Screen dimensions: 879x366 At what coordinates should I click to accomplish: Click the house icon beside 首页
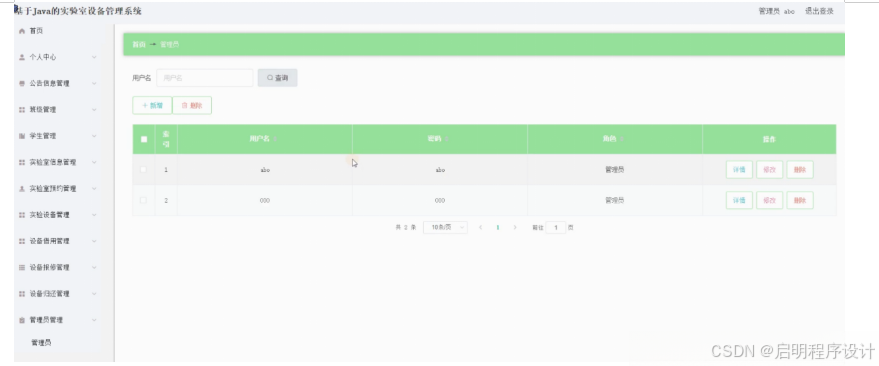[22, 31]
